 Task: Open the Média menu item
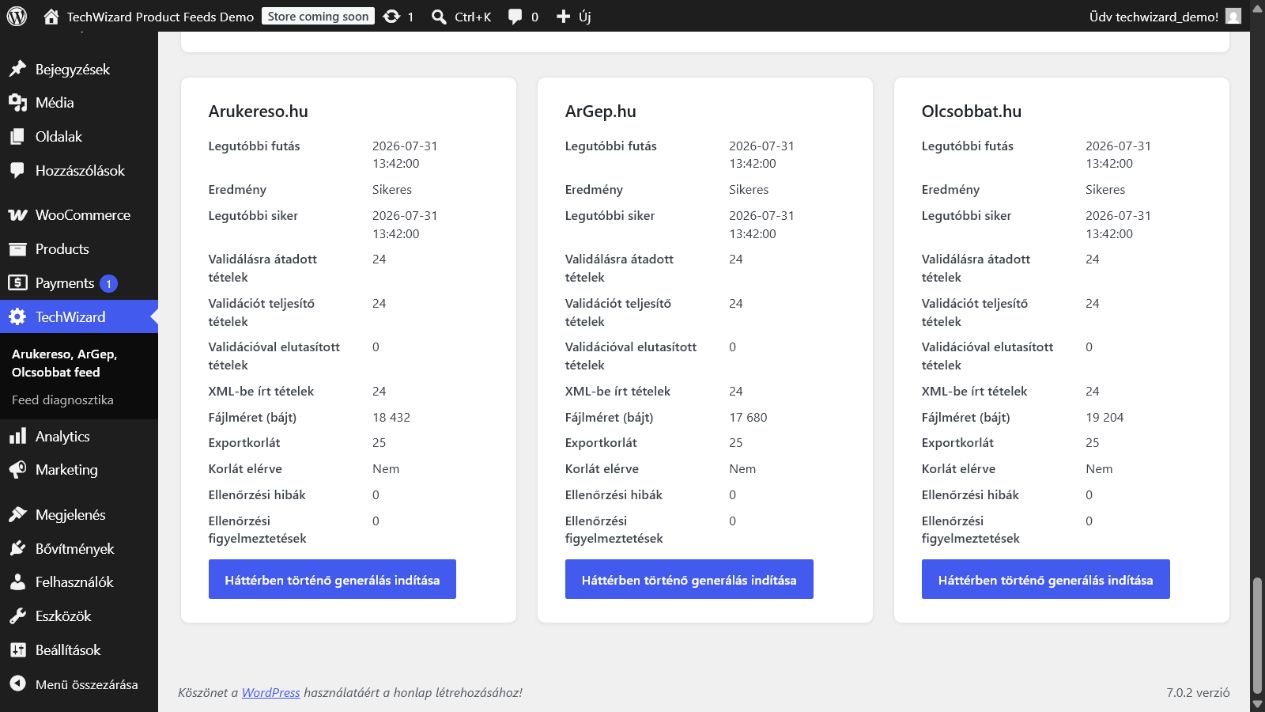click(54, 102)
